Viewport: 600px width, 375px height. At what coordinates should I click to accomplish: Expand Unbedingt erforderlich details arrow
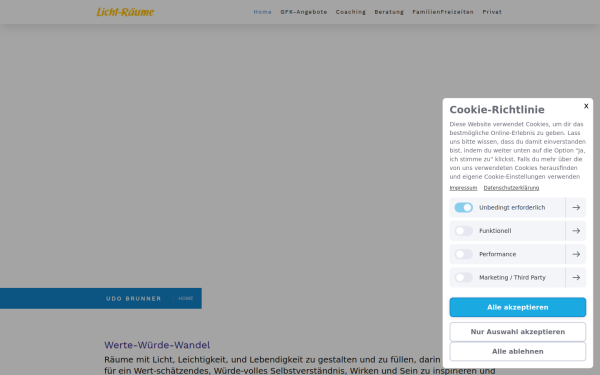click(x=576, y=207)
